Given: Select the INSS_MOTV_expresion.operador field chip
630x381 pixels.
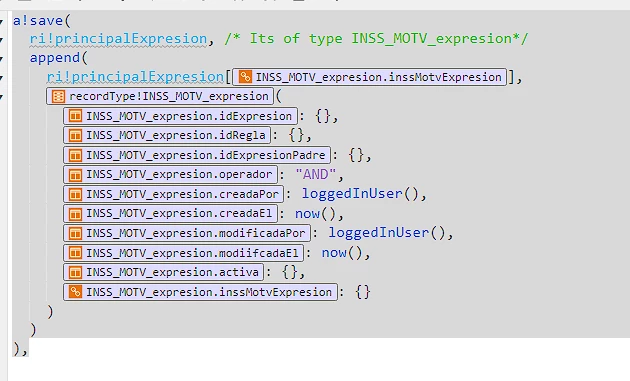Looking at the screenshot, I should 170,174.
